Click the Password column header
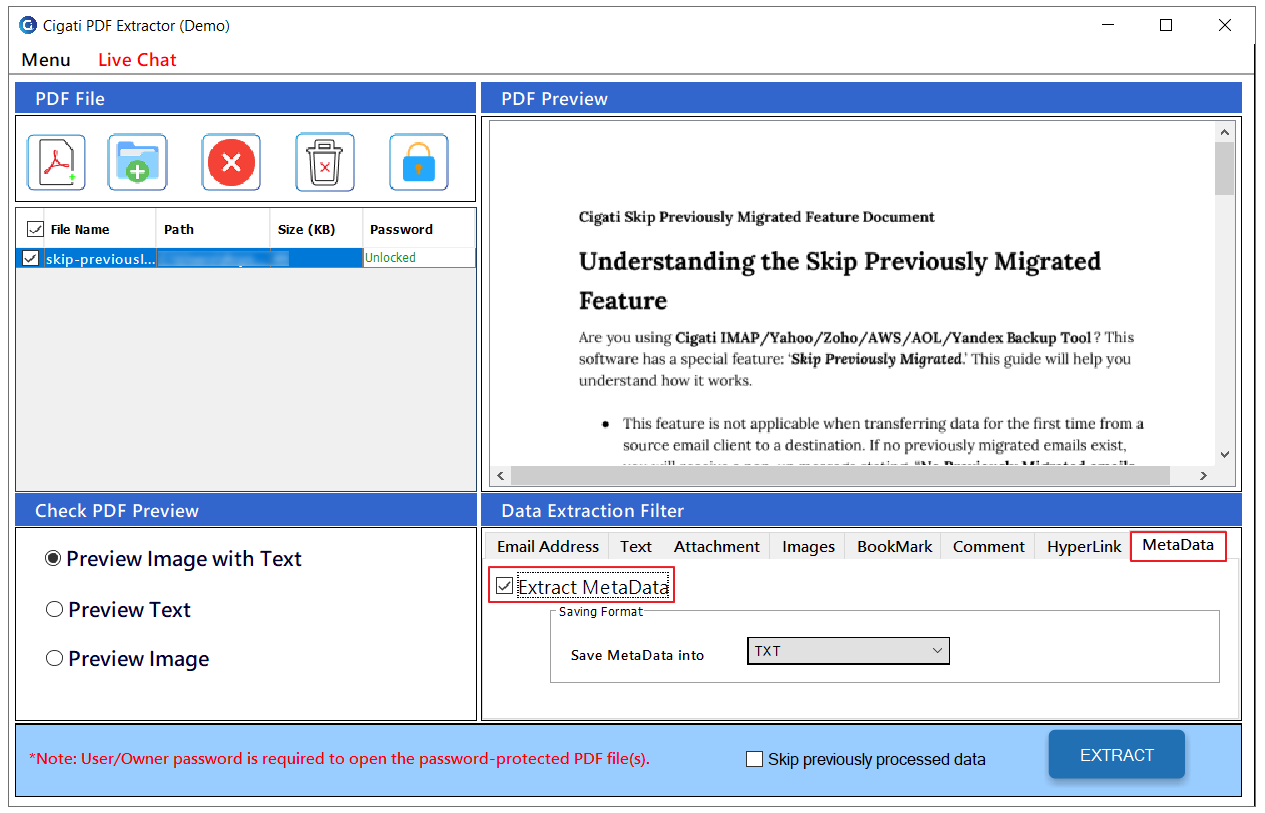The height and width of the screenshot is (813, 1265). tap(419, 229)
